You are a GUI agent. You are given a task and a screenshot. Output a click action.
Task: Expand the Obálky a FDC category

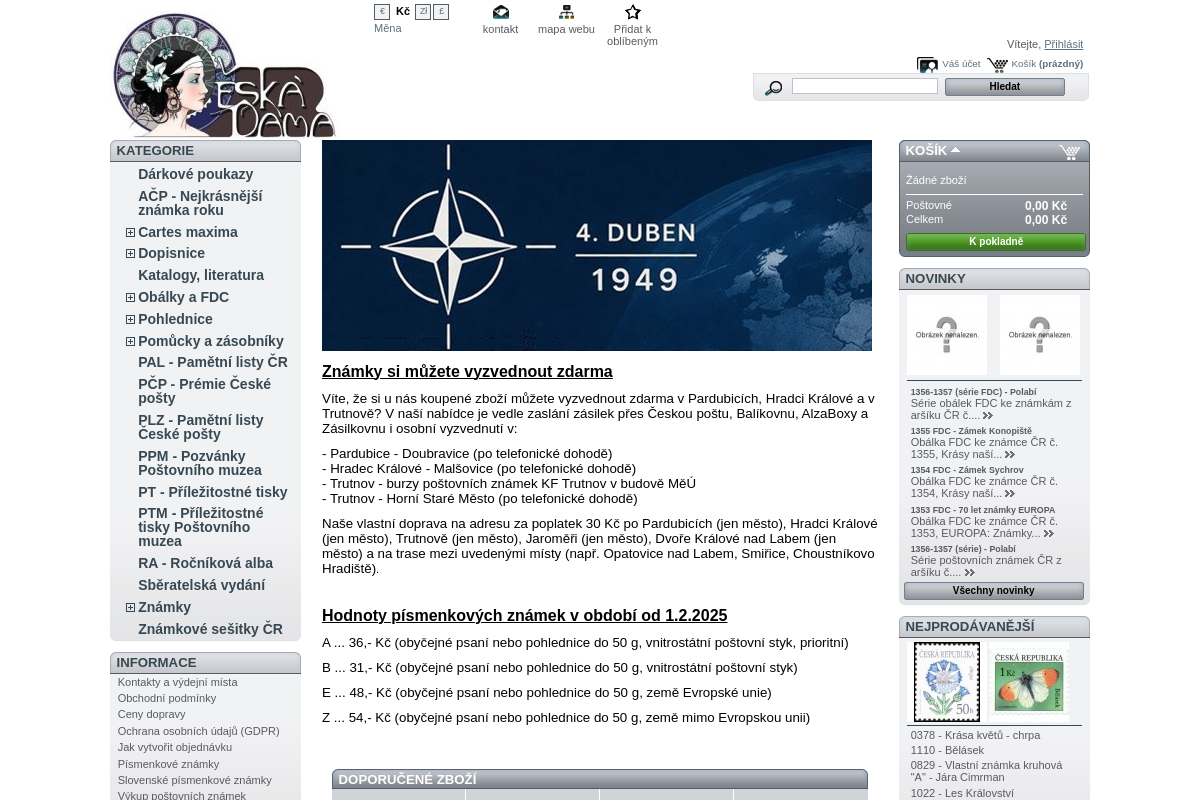(x=130, y=298)
